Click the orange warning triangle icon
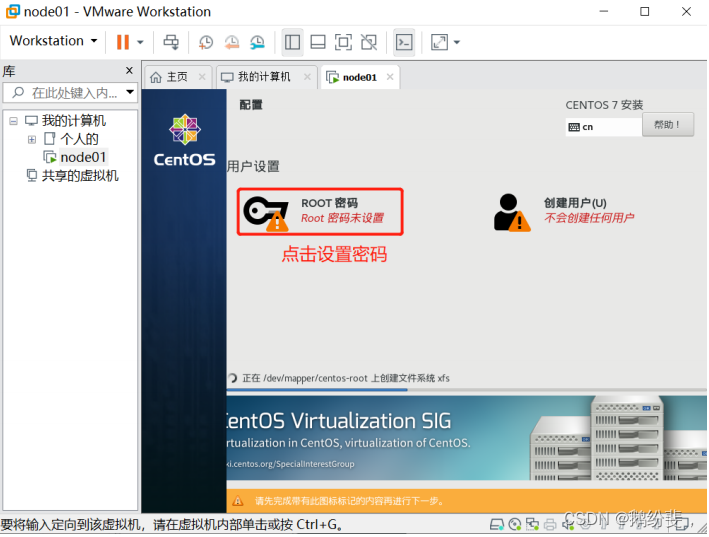This screenshot has width=709, height=537. [x=238, y=501]
